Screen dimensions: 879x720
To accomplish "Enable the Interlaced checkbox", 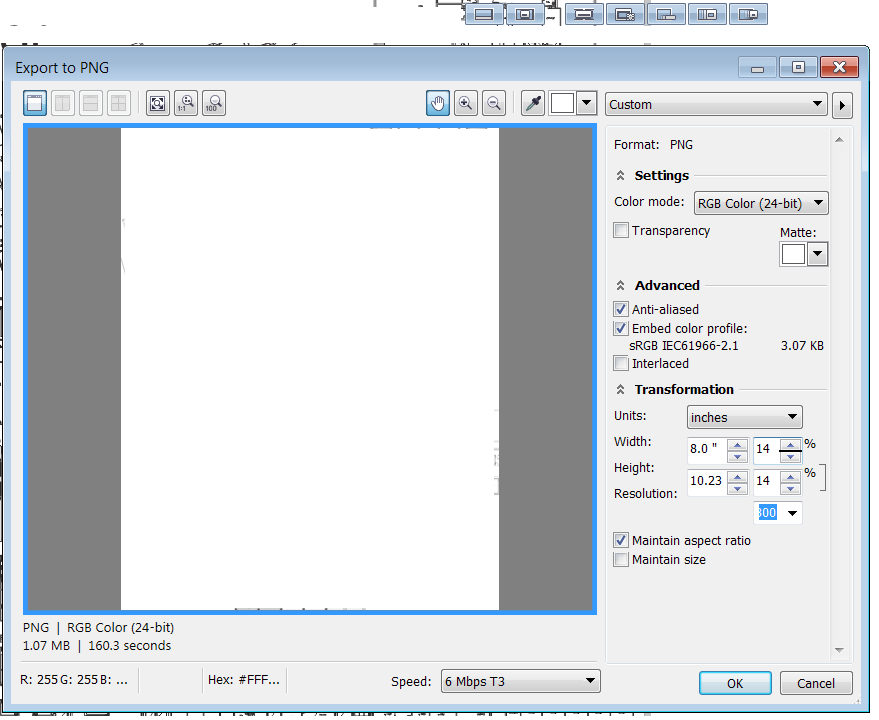I will 622,364.
